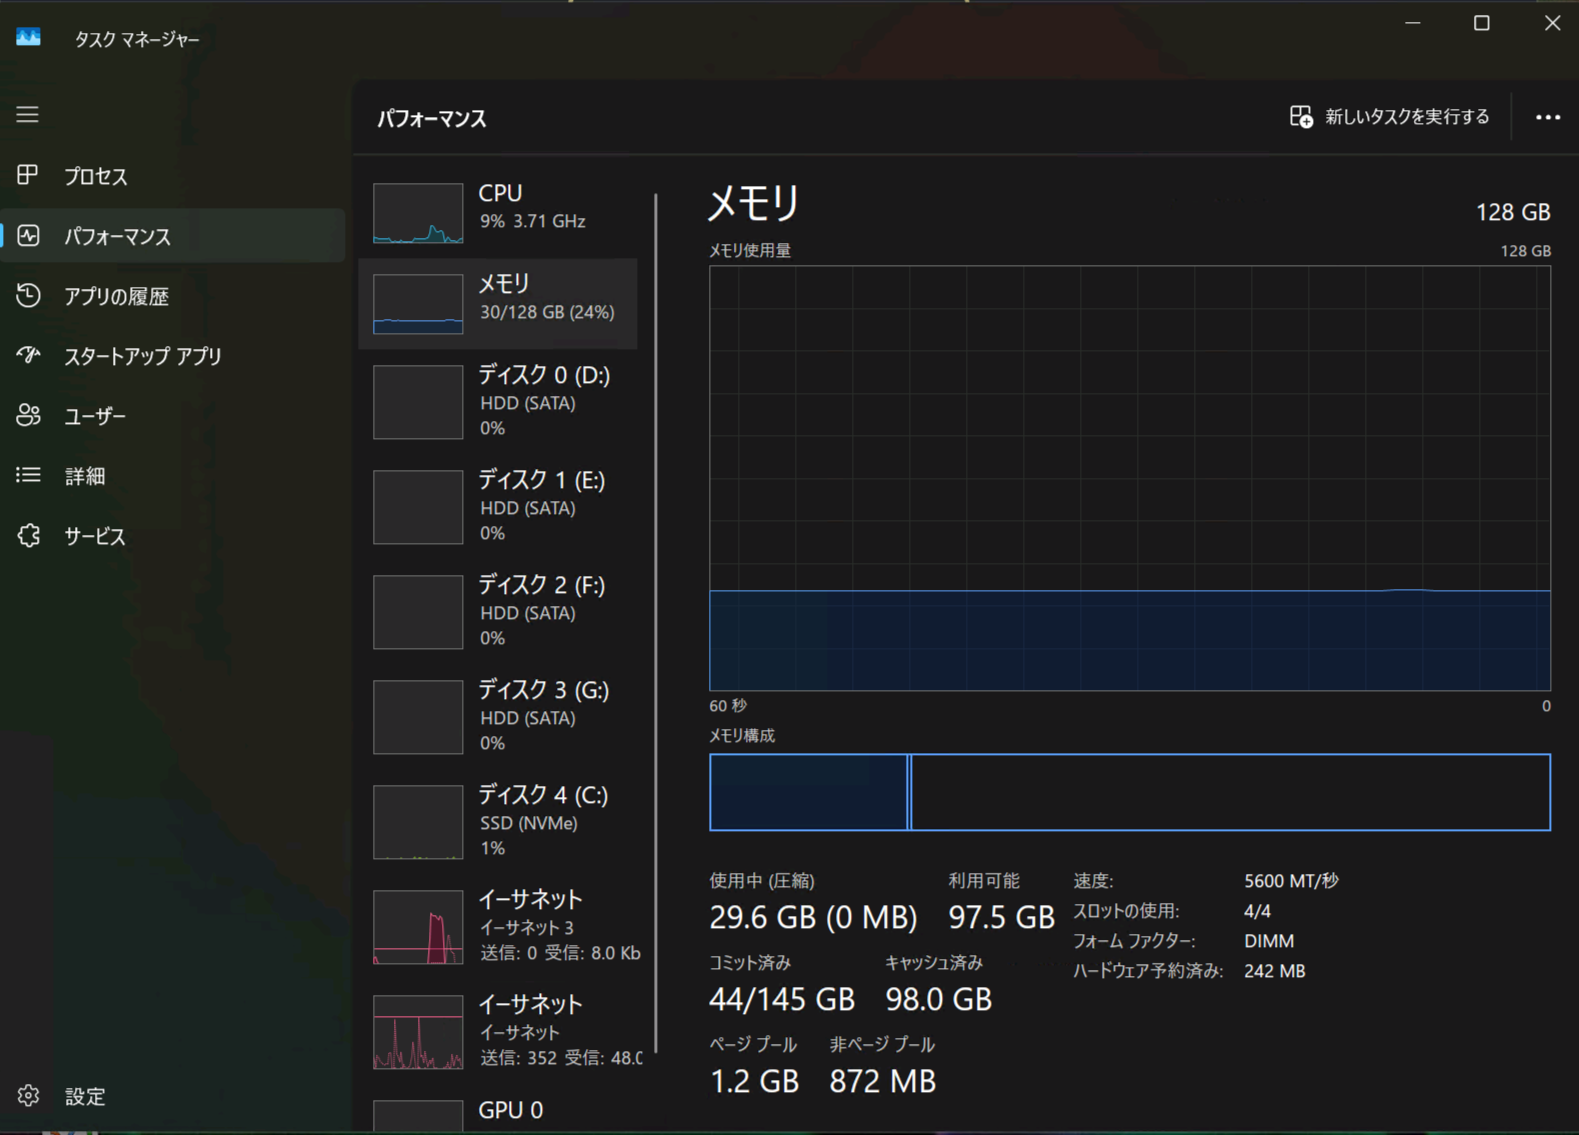Select the Performance (パフォーマンス) sidebar icon
The image size is (1579, 1135).
coord(28,236)
